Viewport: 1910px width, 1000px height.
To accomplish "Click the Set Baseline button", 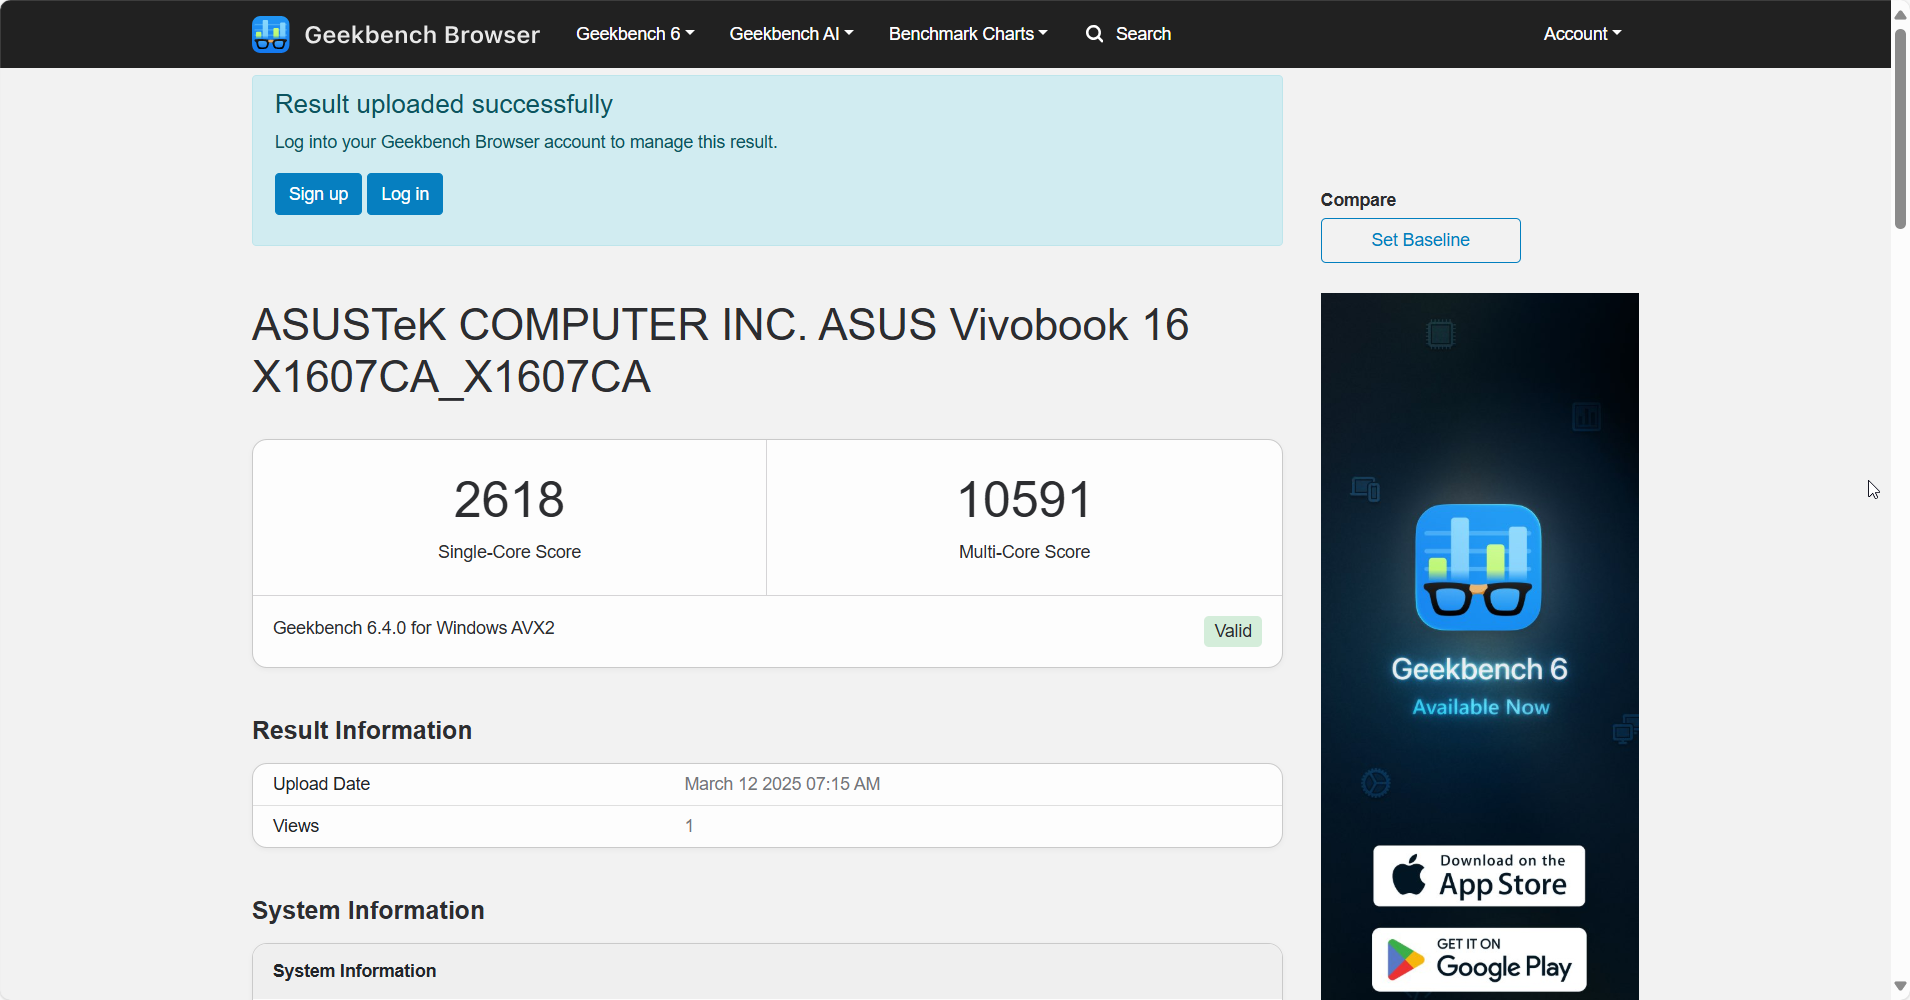I will pyautogui.click(x=1420, y=240).
